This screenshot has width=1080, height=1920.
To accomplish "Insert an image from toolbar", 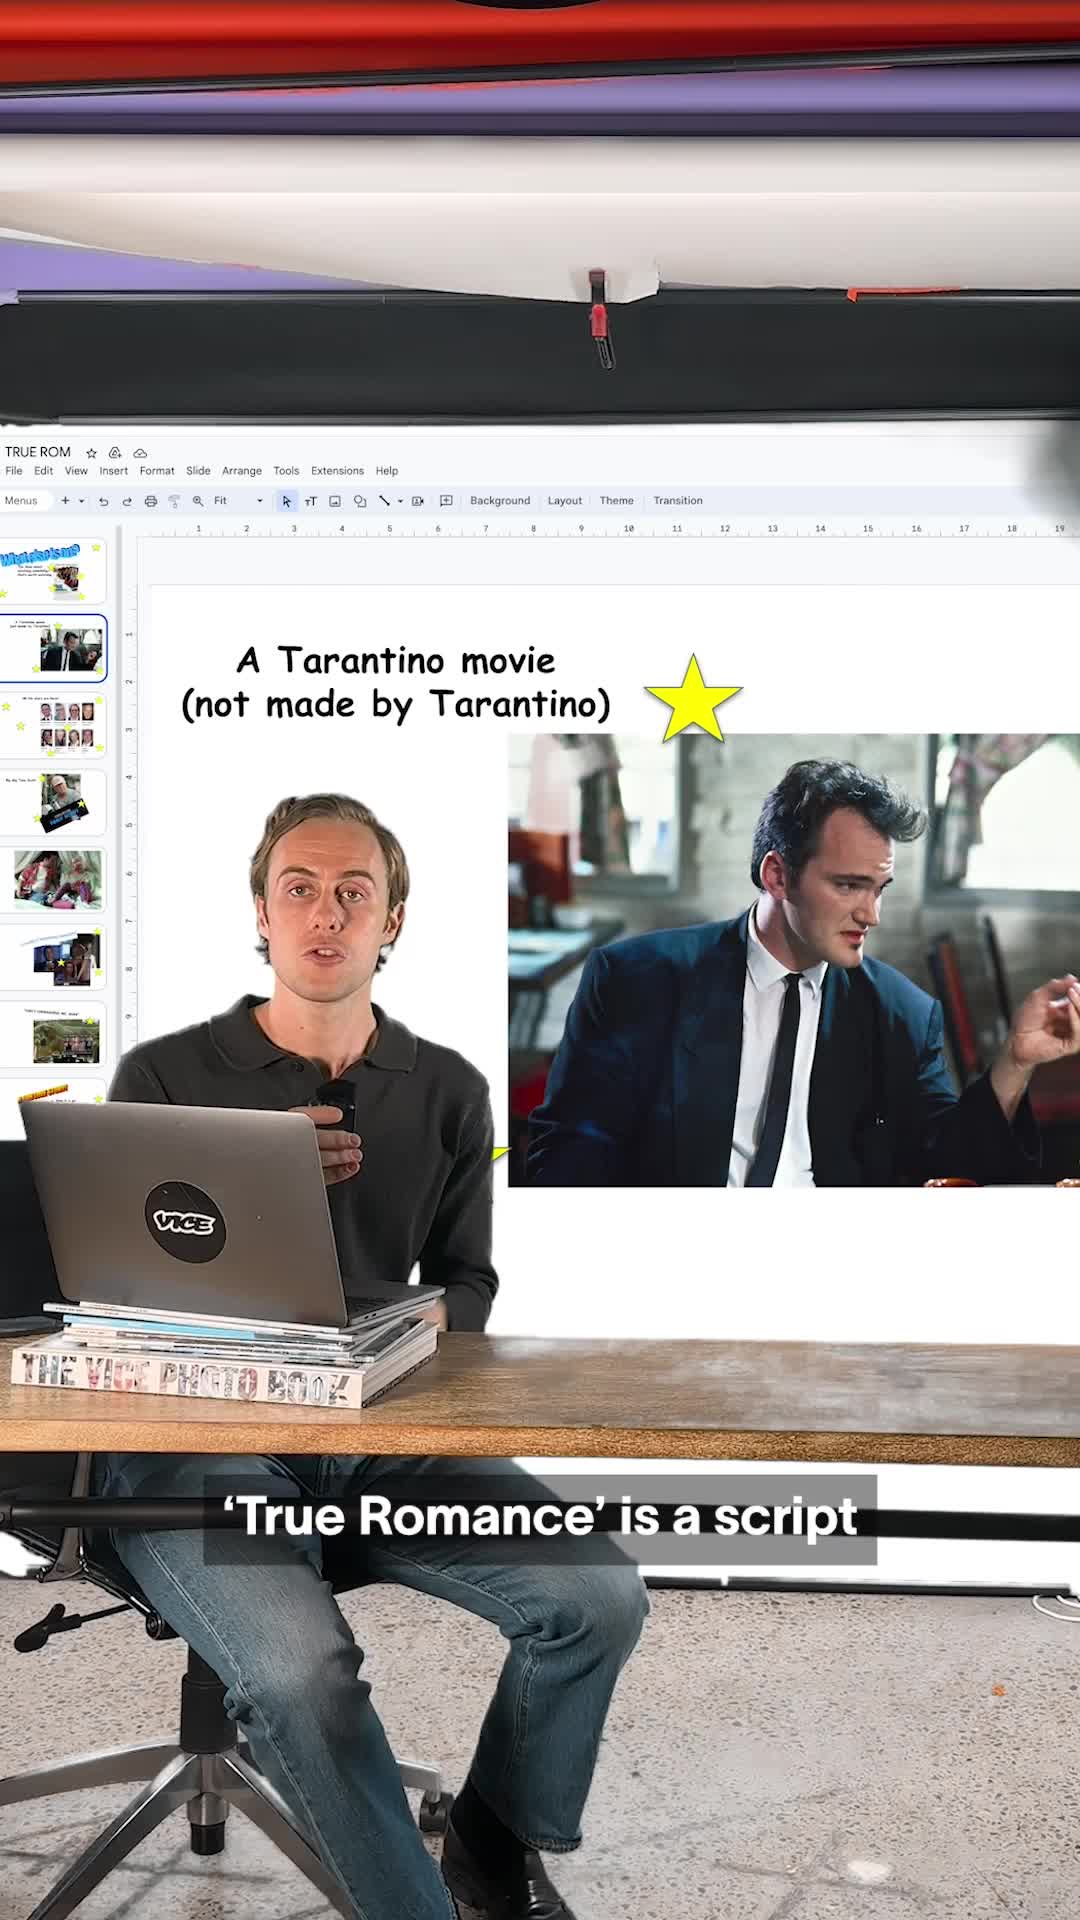I will 335,501.
